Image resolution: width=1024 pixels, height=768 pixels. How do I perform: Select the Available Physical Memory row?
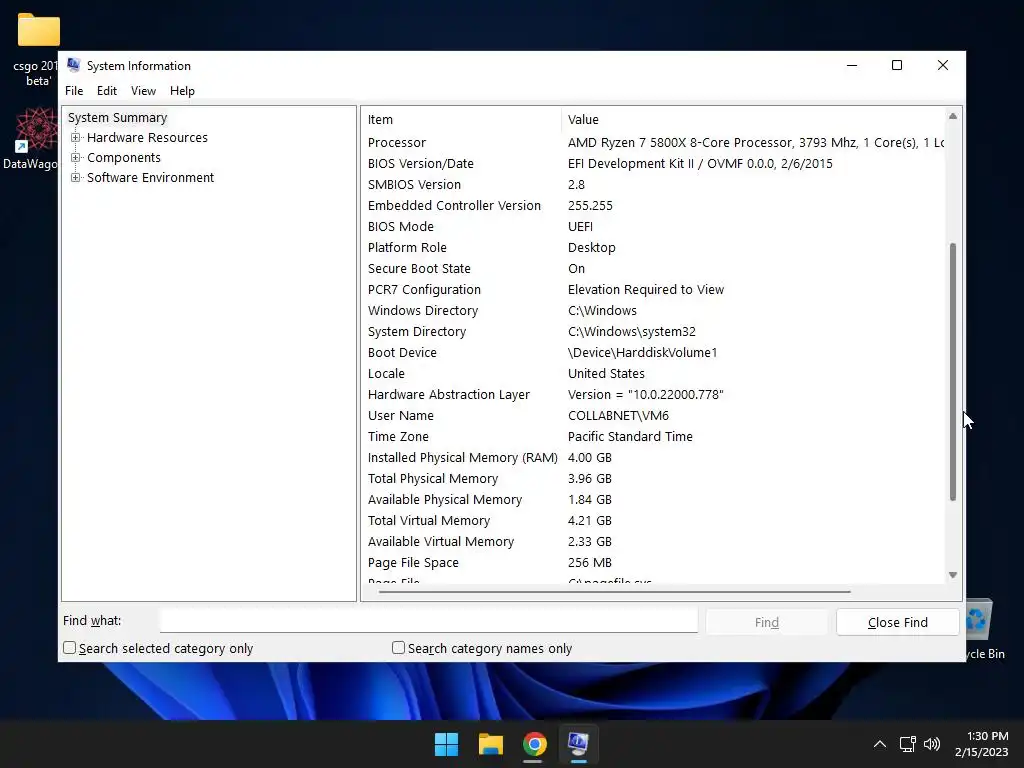(x=653, y=499)
